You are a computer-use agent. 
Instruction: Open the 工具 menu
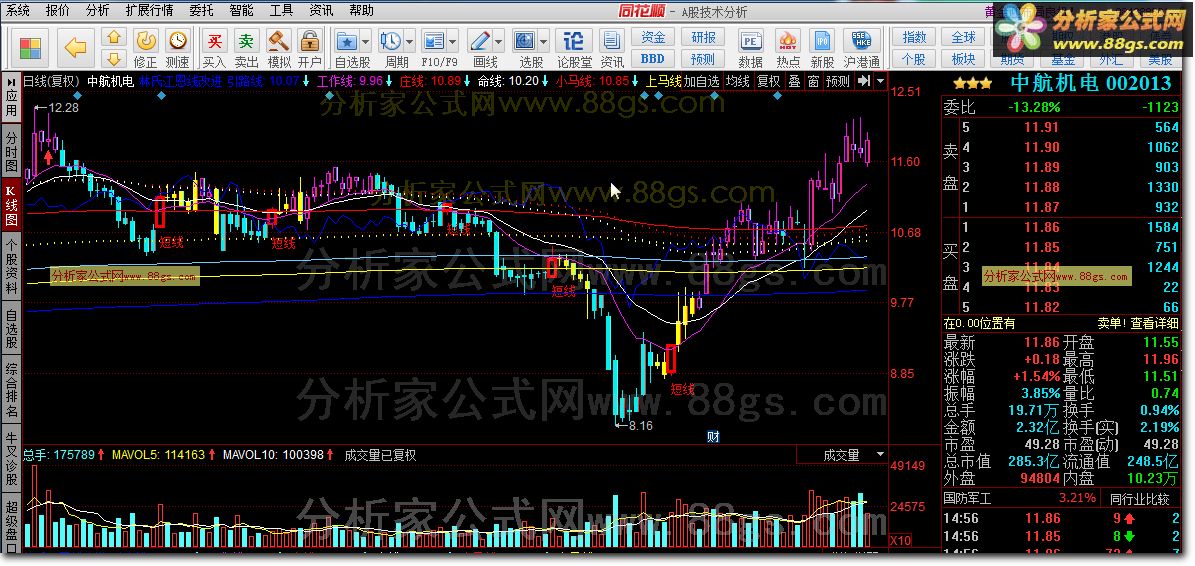[x=281, y=11]
